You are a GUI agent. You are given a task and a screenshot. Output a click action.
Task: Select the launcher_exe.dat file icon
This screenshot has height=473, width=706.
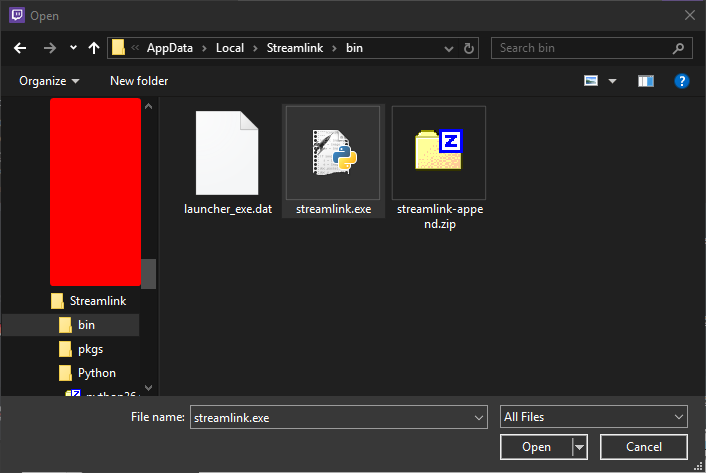[227, 153]
